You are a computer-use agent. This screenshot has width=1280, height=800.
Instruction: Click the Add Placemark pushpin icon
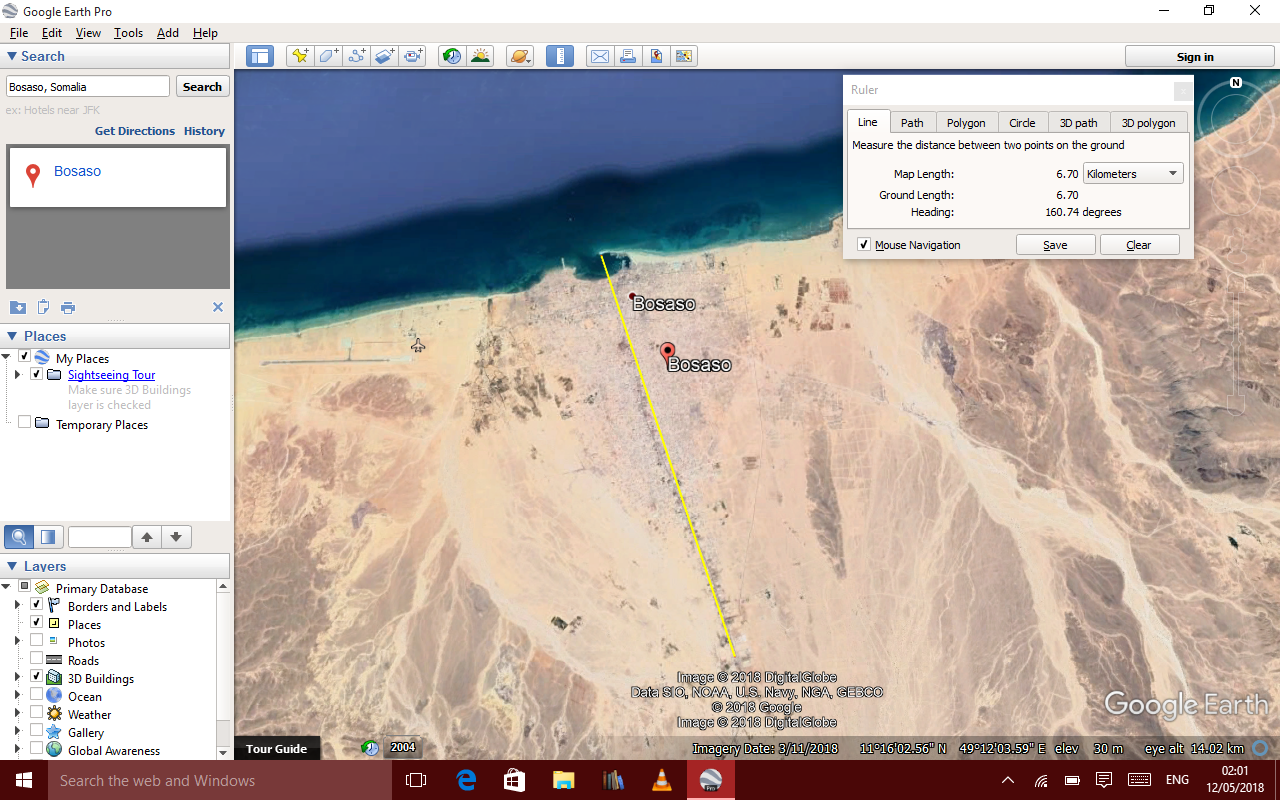coord(299,57)
